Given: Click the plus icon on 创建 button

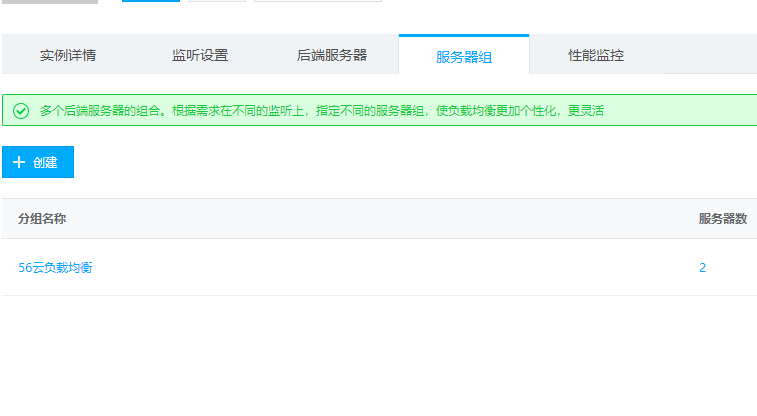Looking at the screenshot, I should click(19, 162).
